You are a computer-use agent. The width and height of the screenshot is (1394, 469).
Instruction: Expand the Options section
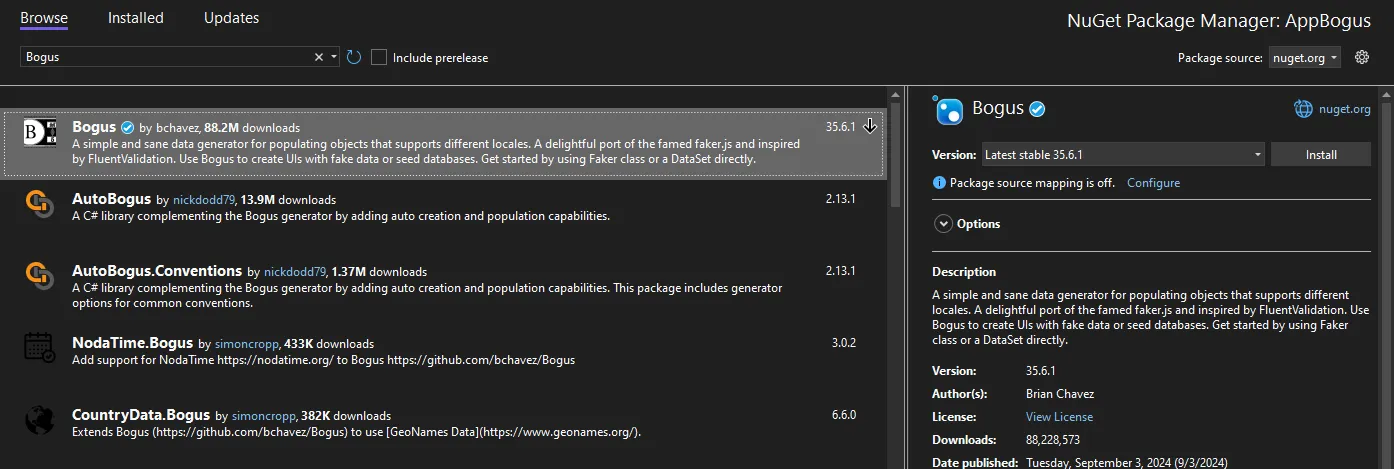pyautogui.click(x=942, y=224)
